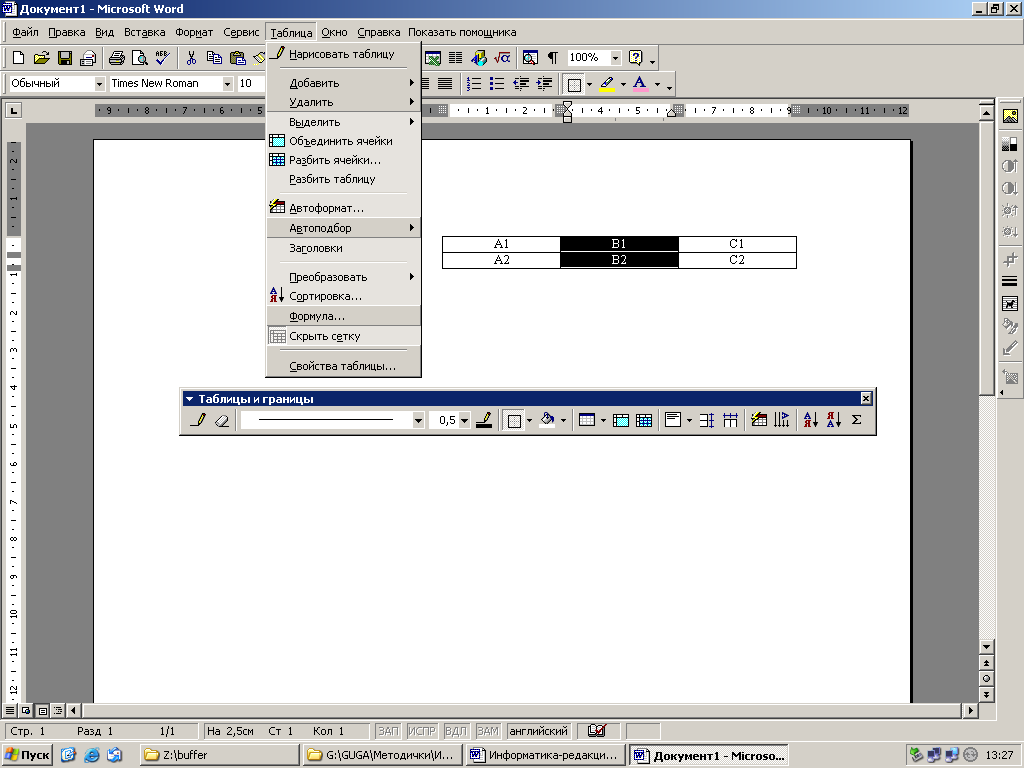Merge cells icon in Таблицы и границы
The width and height of the screenshot is (1024, 768).
(620, 420)
